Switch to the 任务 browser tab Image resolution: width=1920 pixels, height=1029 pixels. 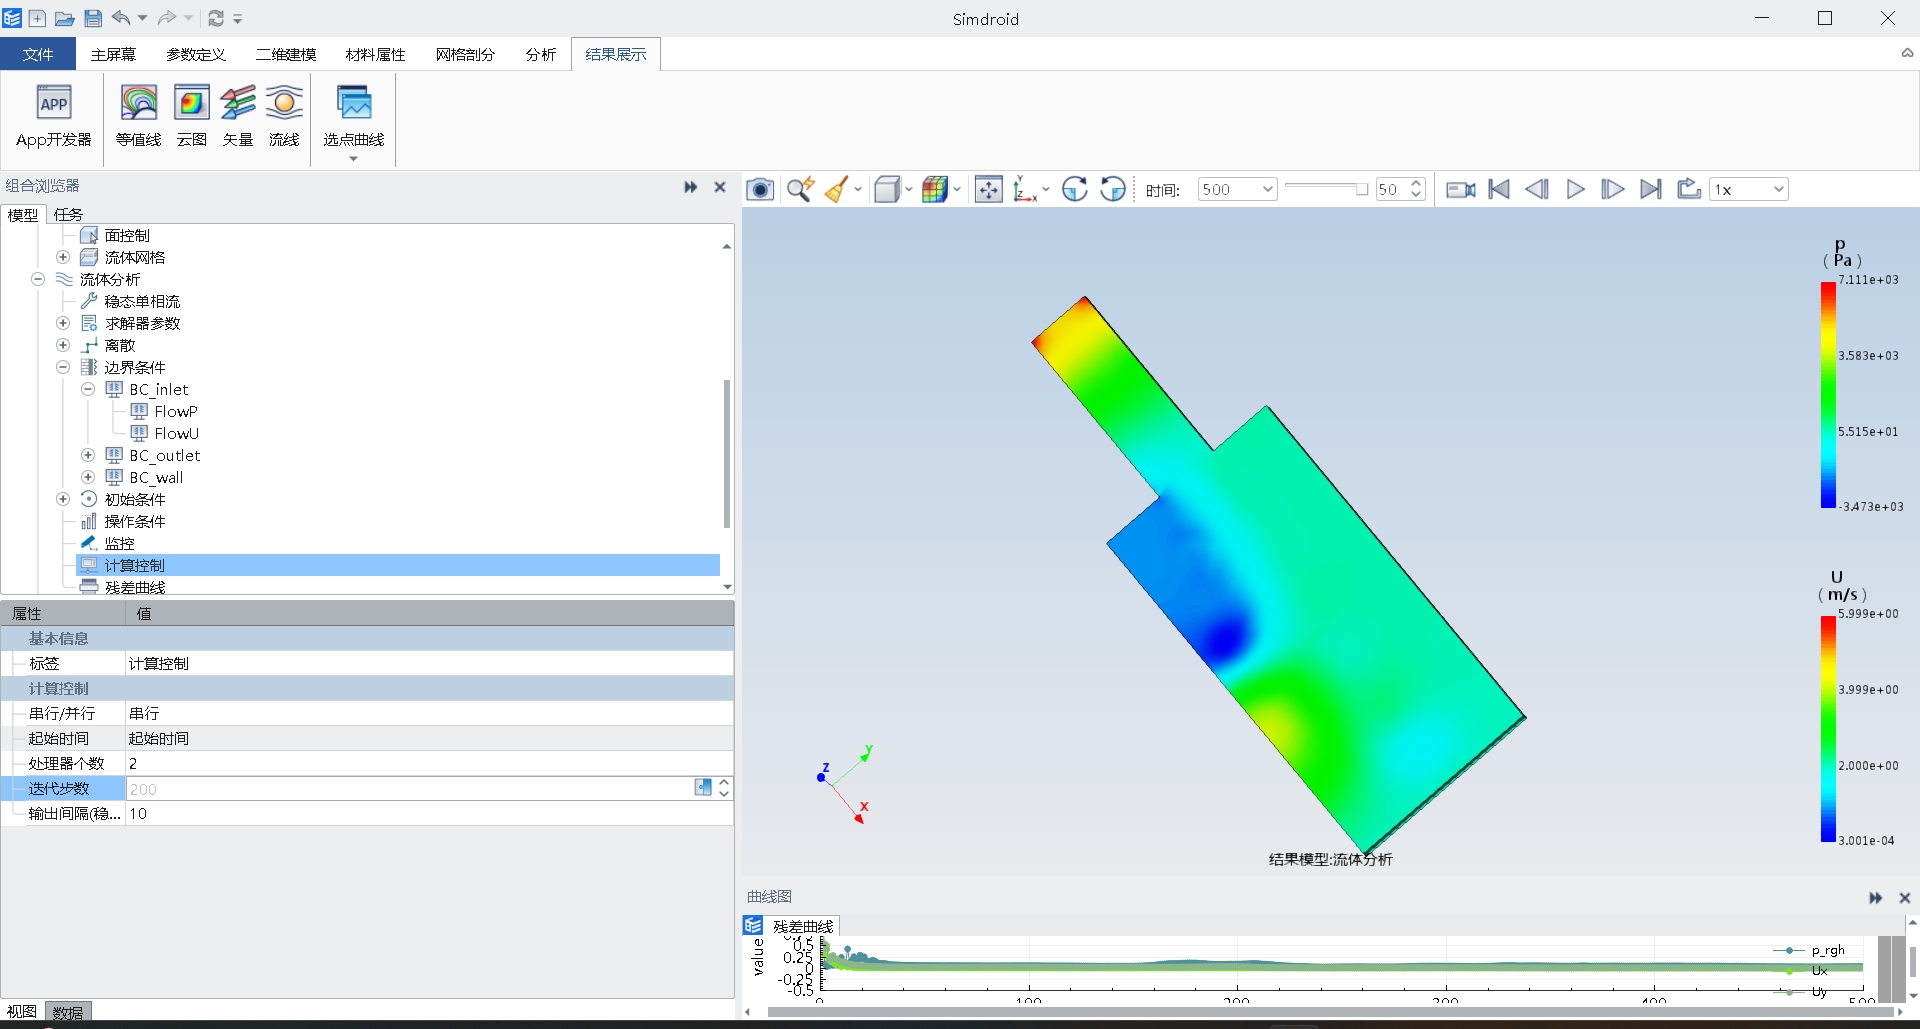pos(68,214)
